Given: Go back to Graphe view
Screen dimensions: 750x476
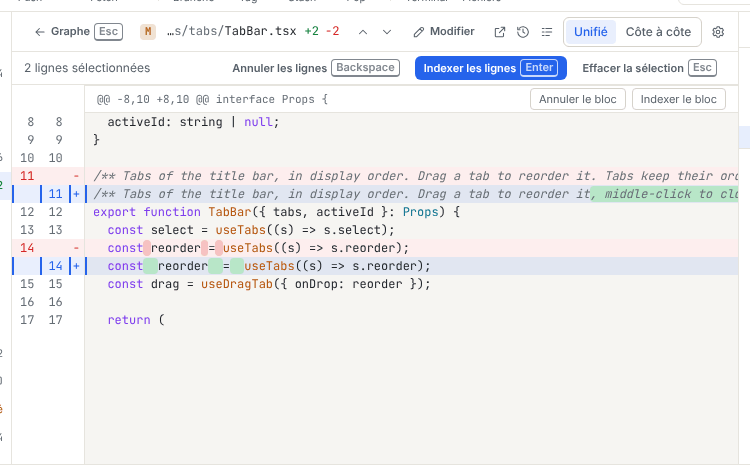Looking at the screenshot, I should point(78,32).
